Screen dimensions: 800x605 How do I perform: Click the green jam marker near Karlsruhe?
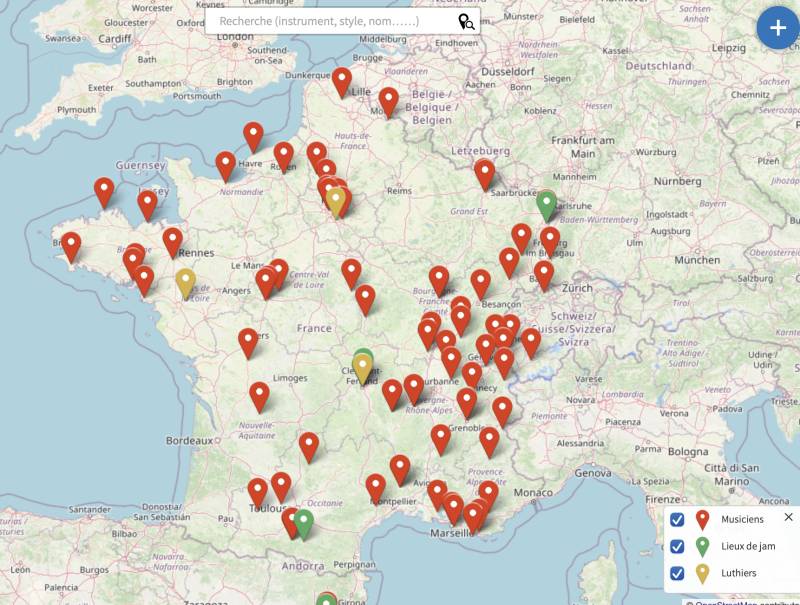pos(546,204)
